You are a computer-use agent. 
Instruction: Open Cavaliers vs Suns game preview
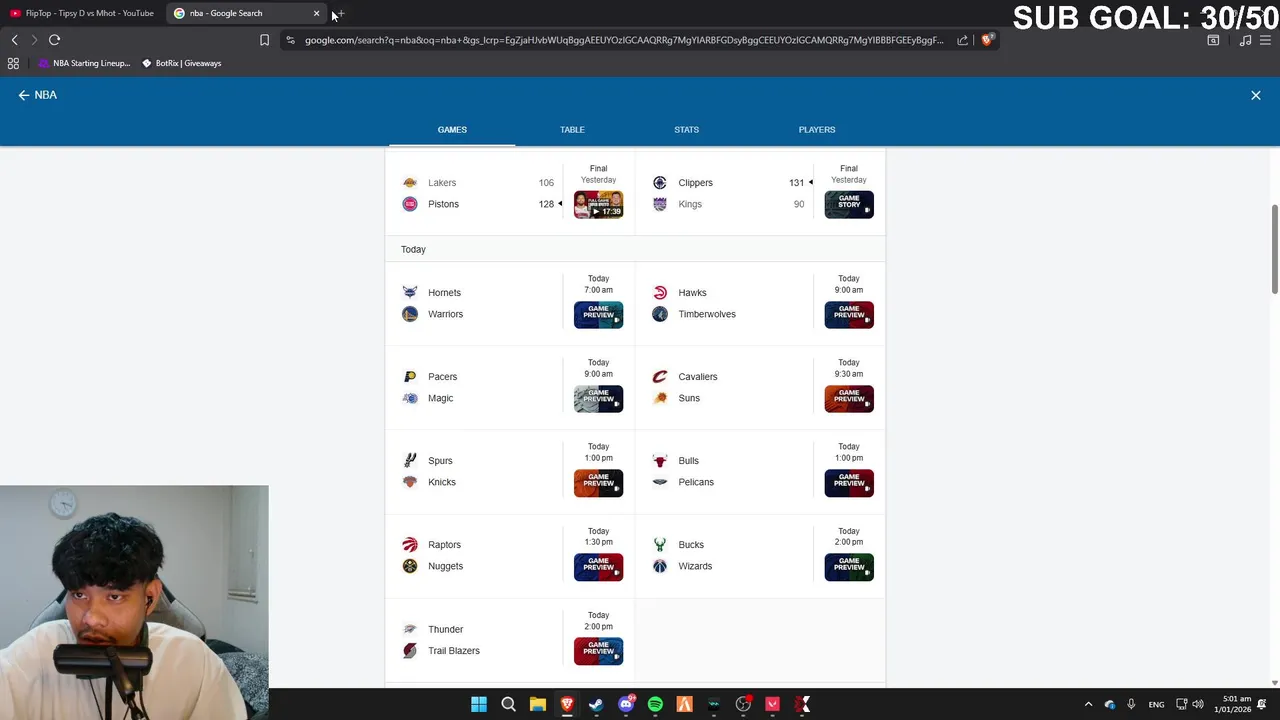849,399
